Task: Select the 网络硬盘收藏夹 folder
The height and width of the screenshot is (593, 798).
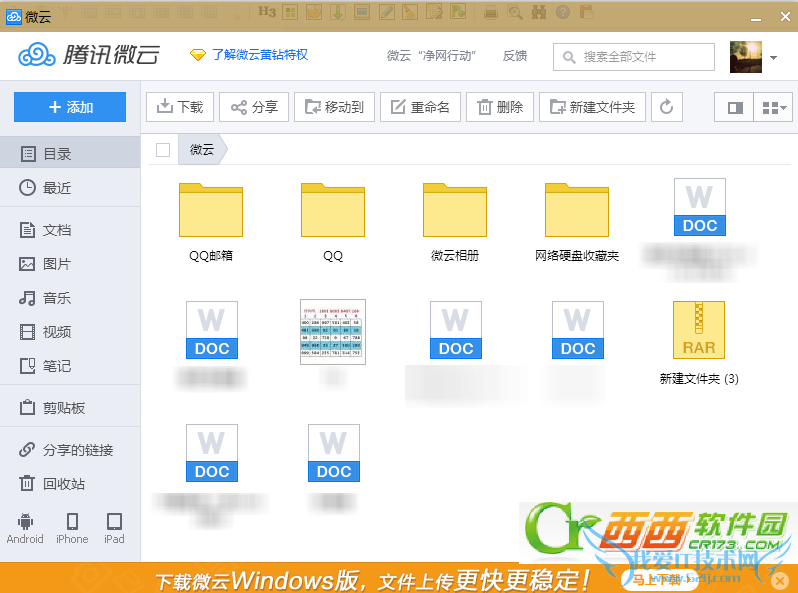Action: [577, 222]
